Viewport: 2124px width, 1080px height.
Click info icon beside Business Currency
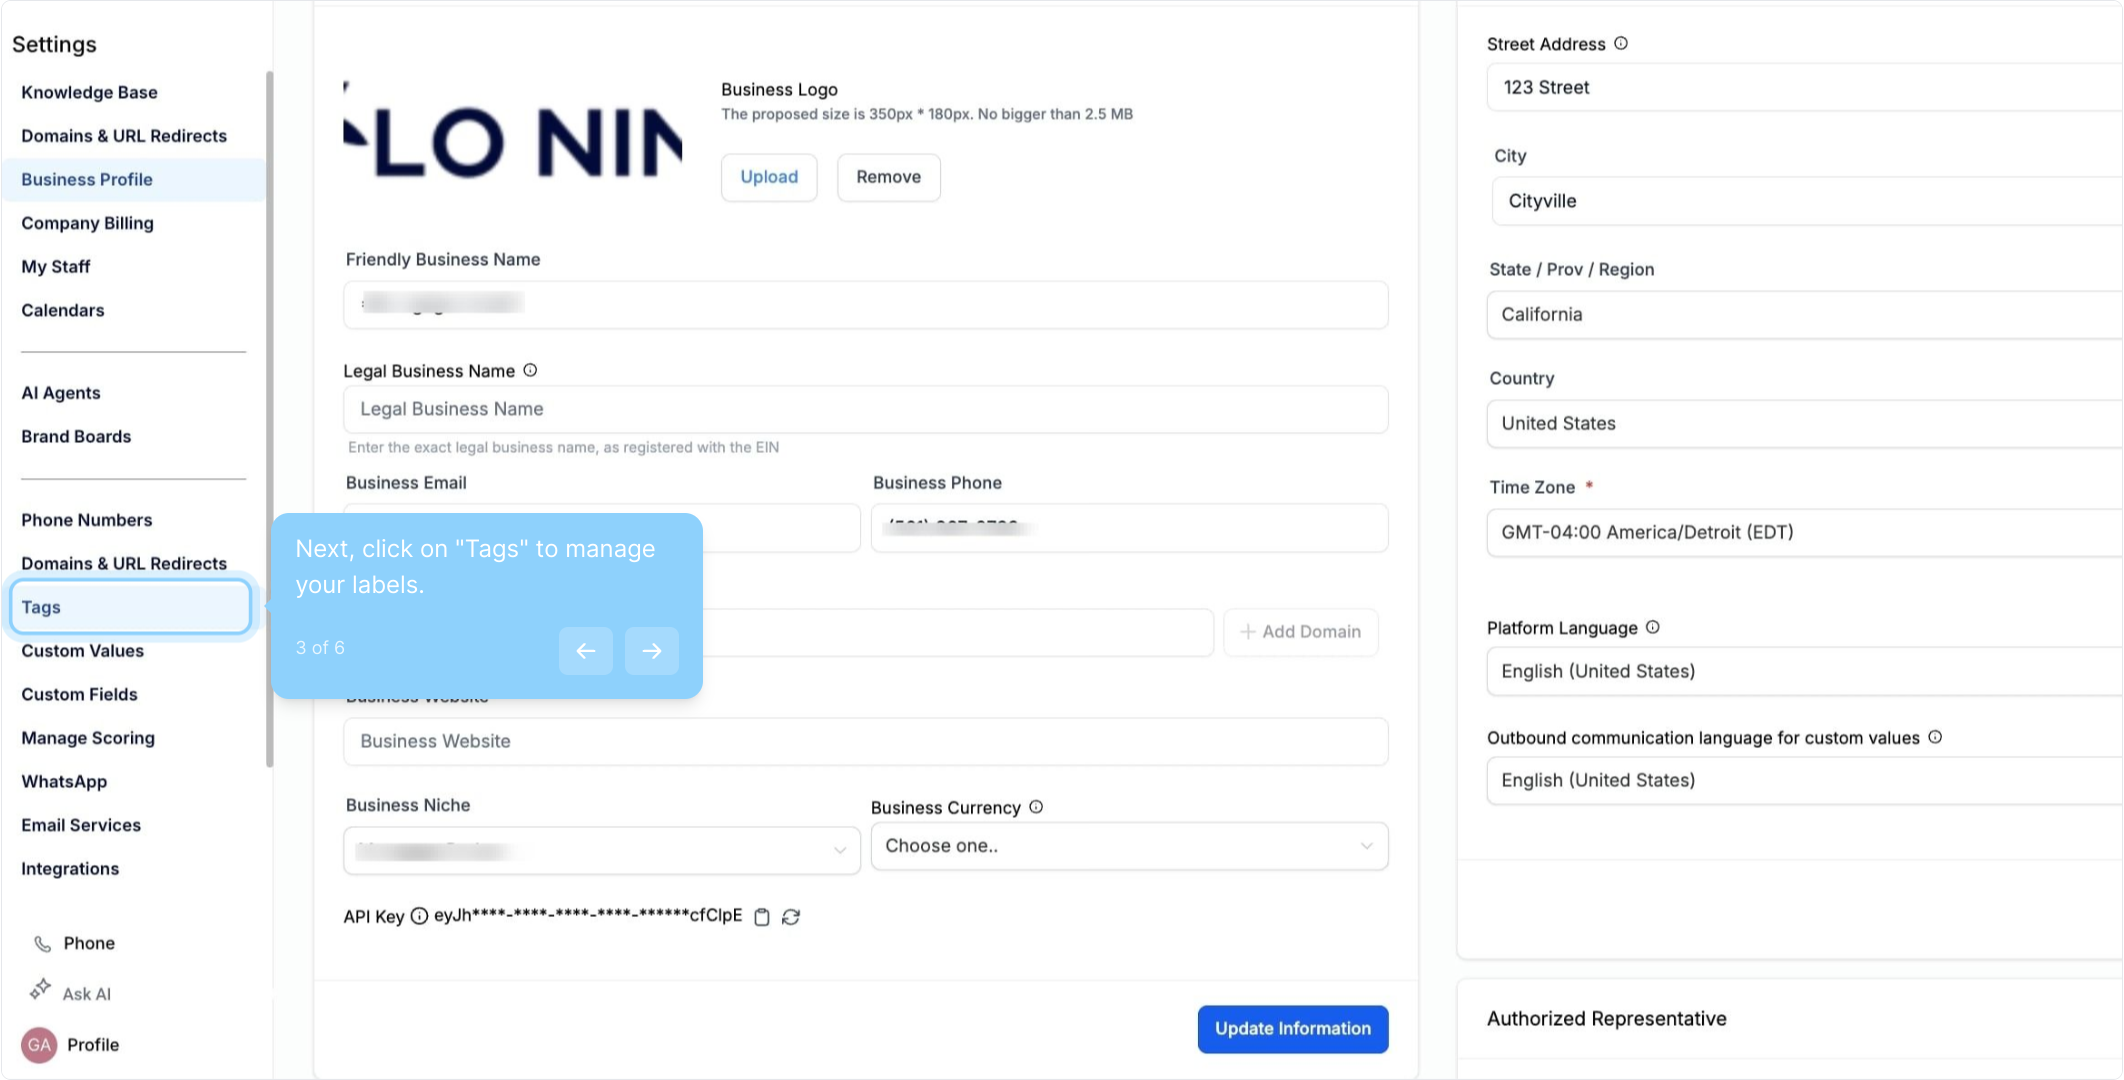(1036, 807)
